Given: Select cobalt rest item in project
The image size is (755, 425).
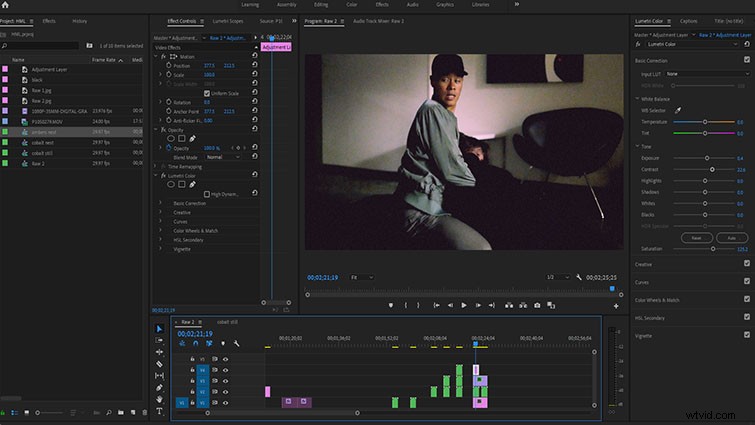Looking at the screenshot, I should [43, 142].
